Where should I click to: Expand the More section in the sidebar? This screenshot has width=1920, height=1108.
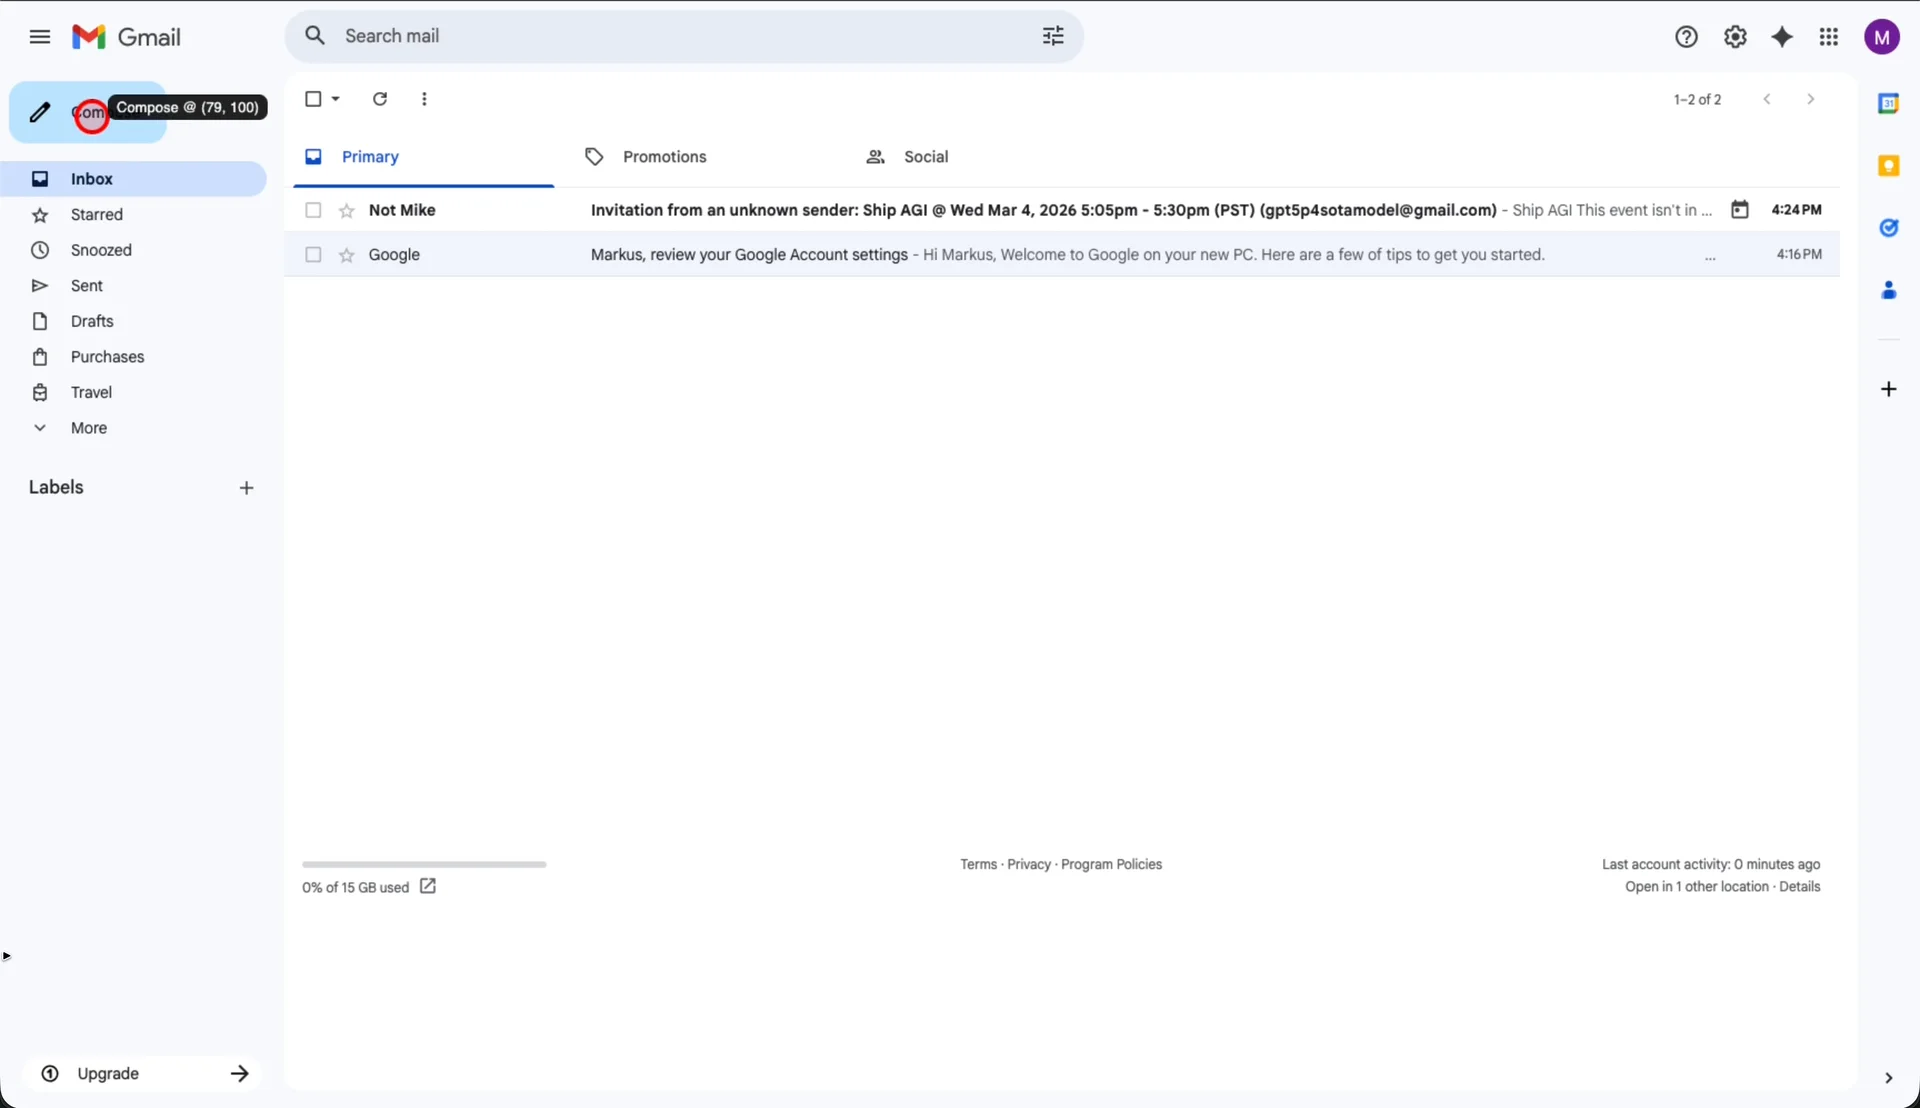coord(88,428)
